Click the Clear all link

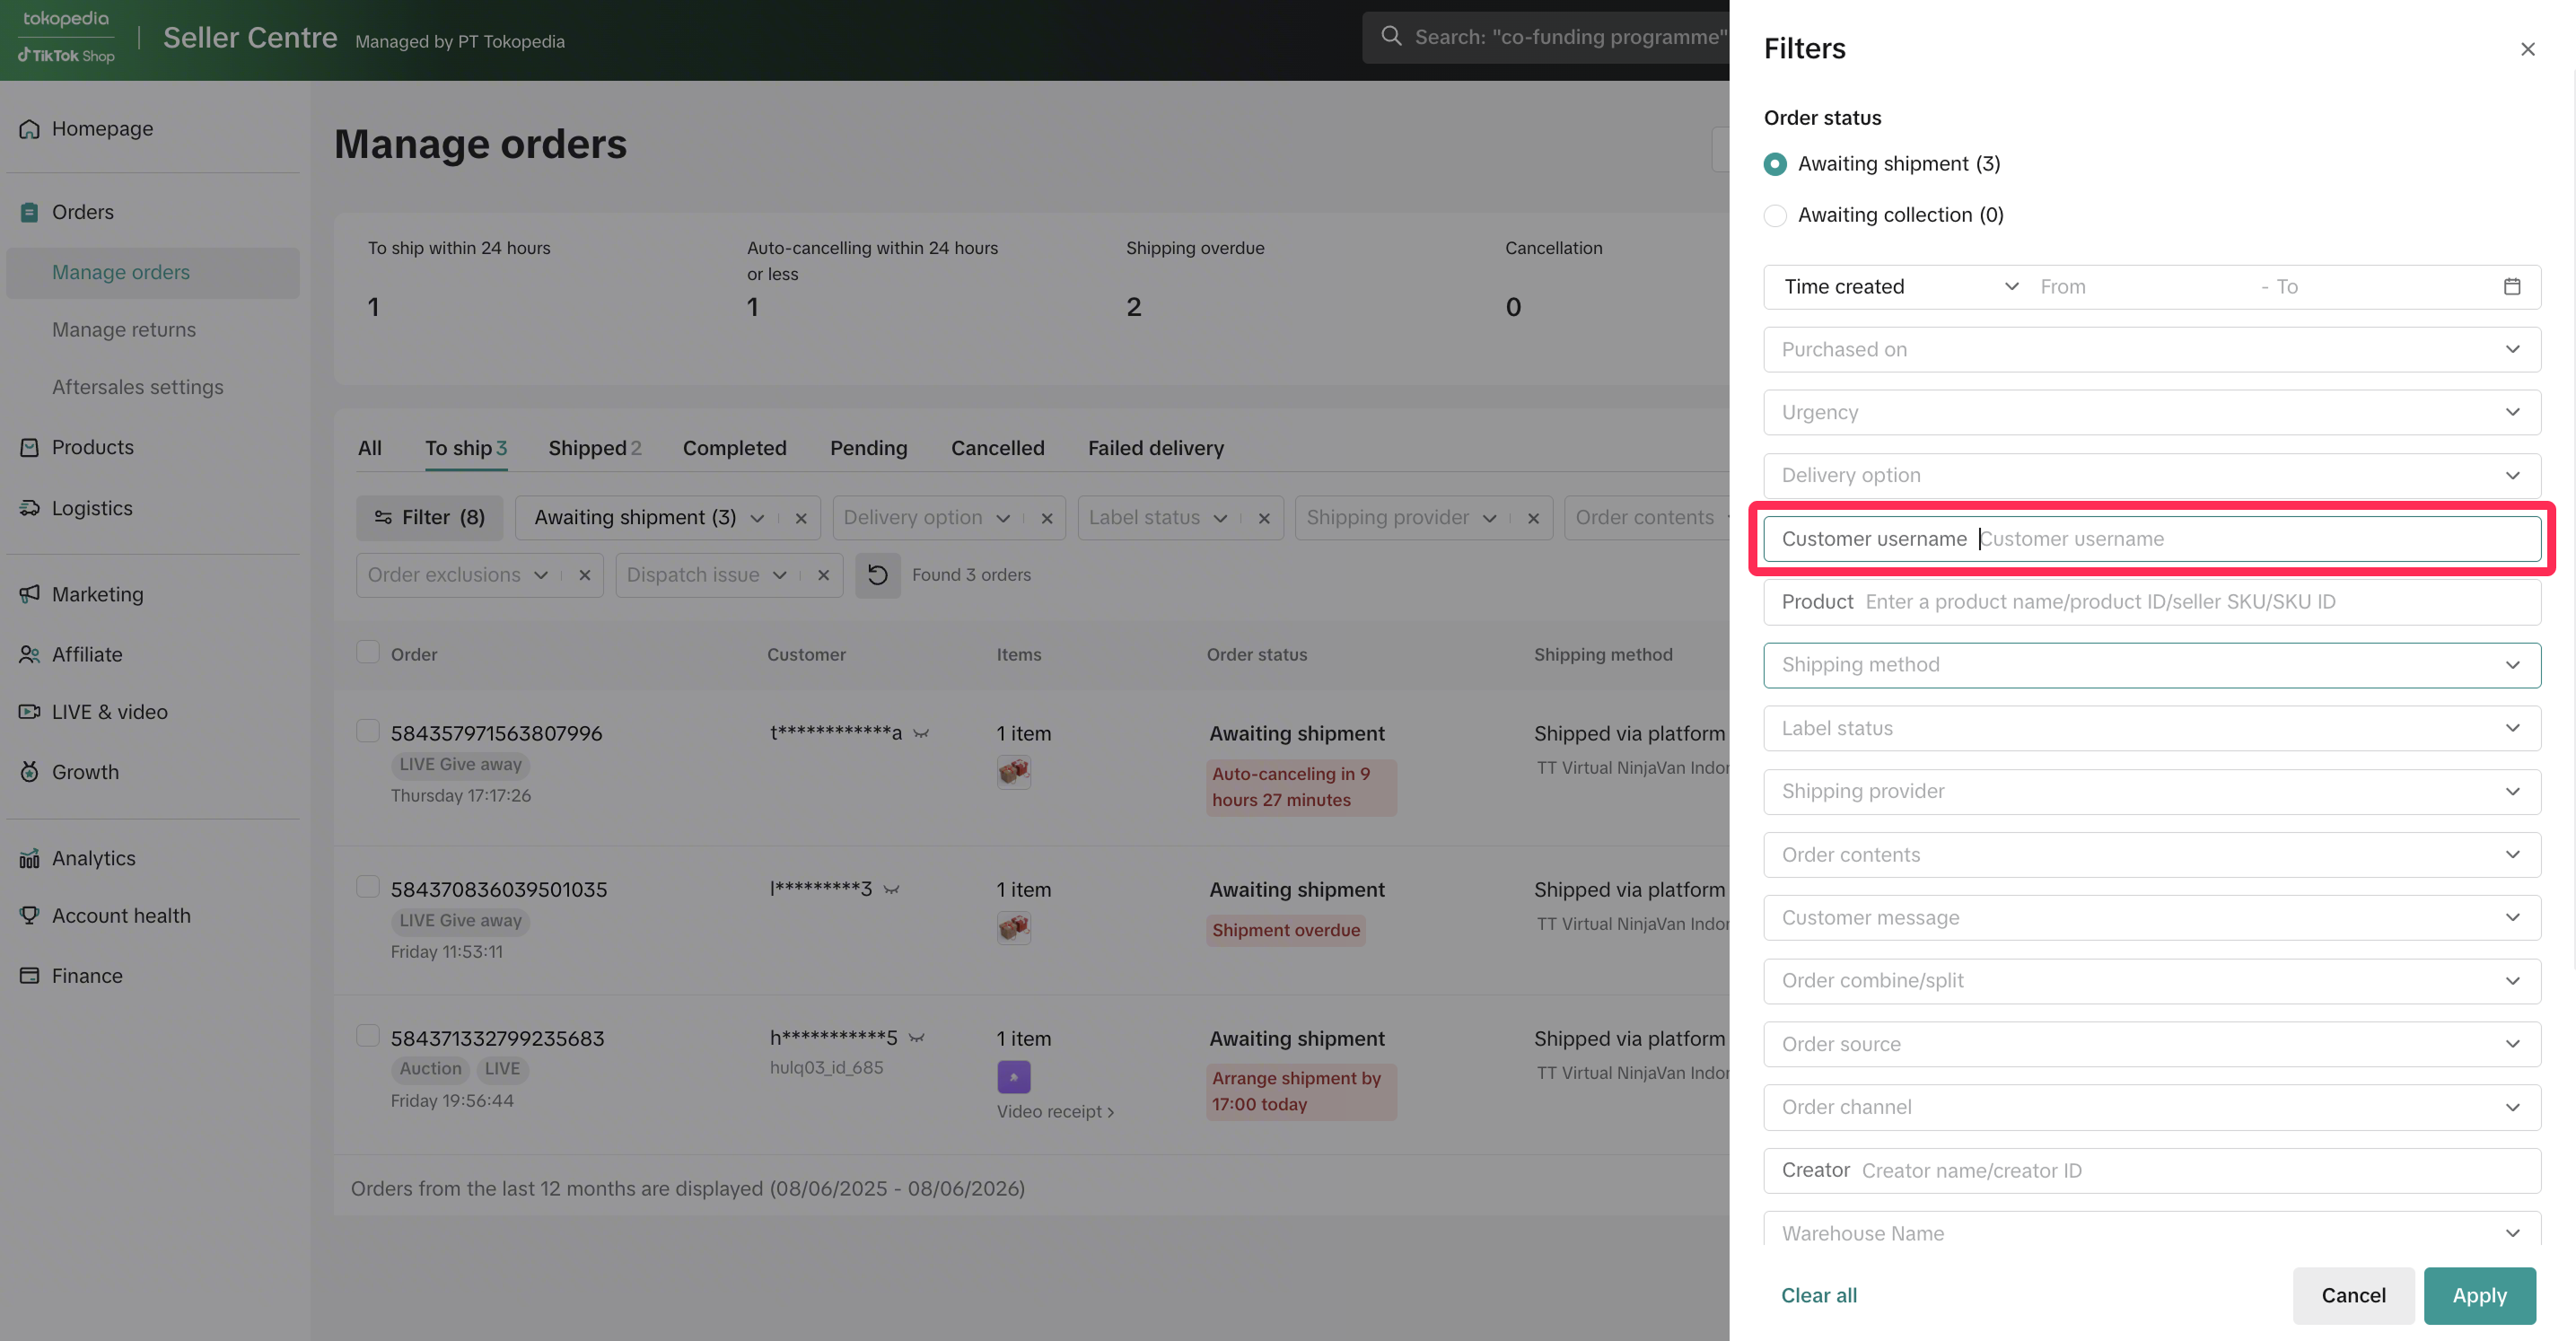point(1818,1296)
